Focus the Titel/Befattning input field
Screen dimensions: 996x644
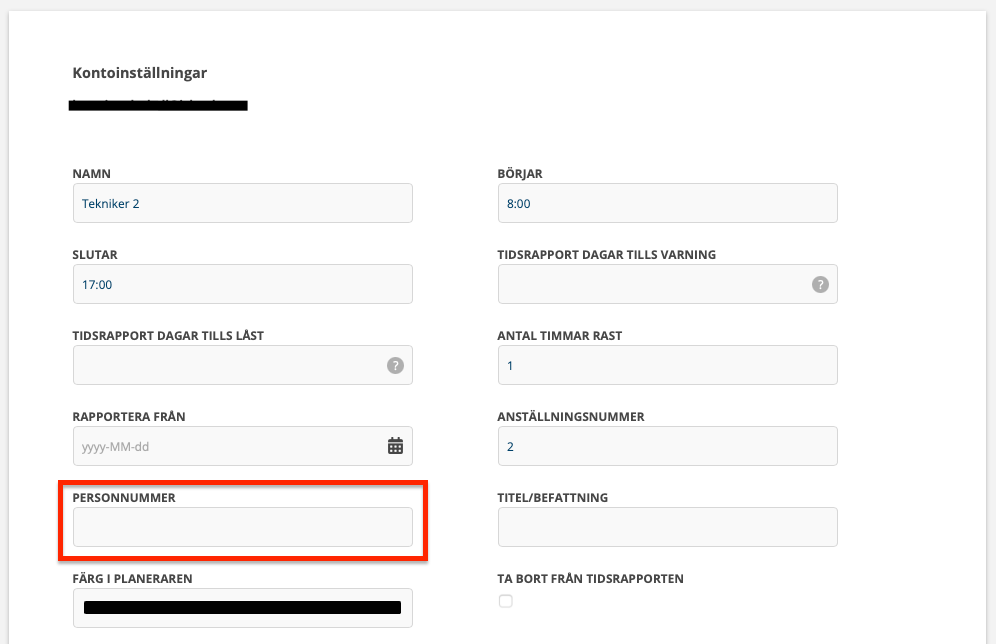tap(667, 527)
